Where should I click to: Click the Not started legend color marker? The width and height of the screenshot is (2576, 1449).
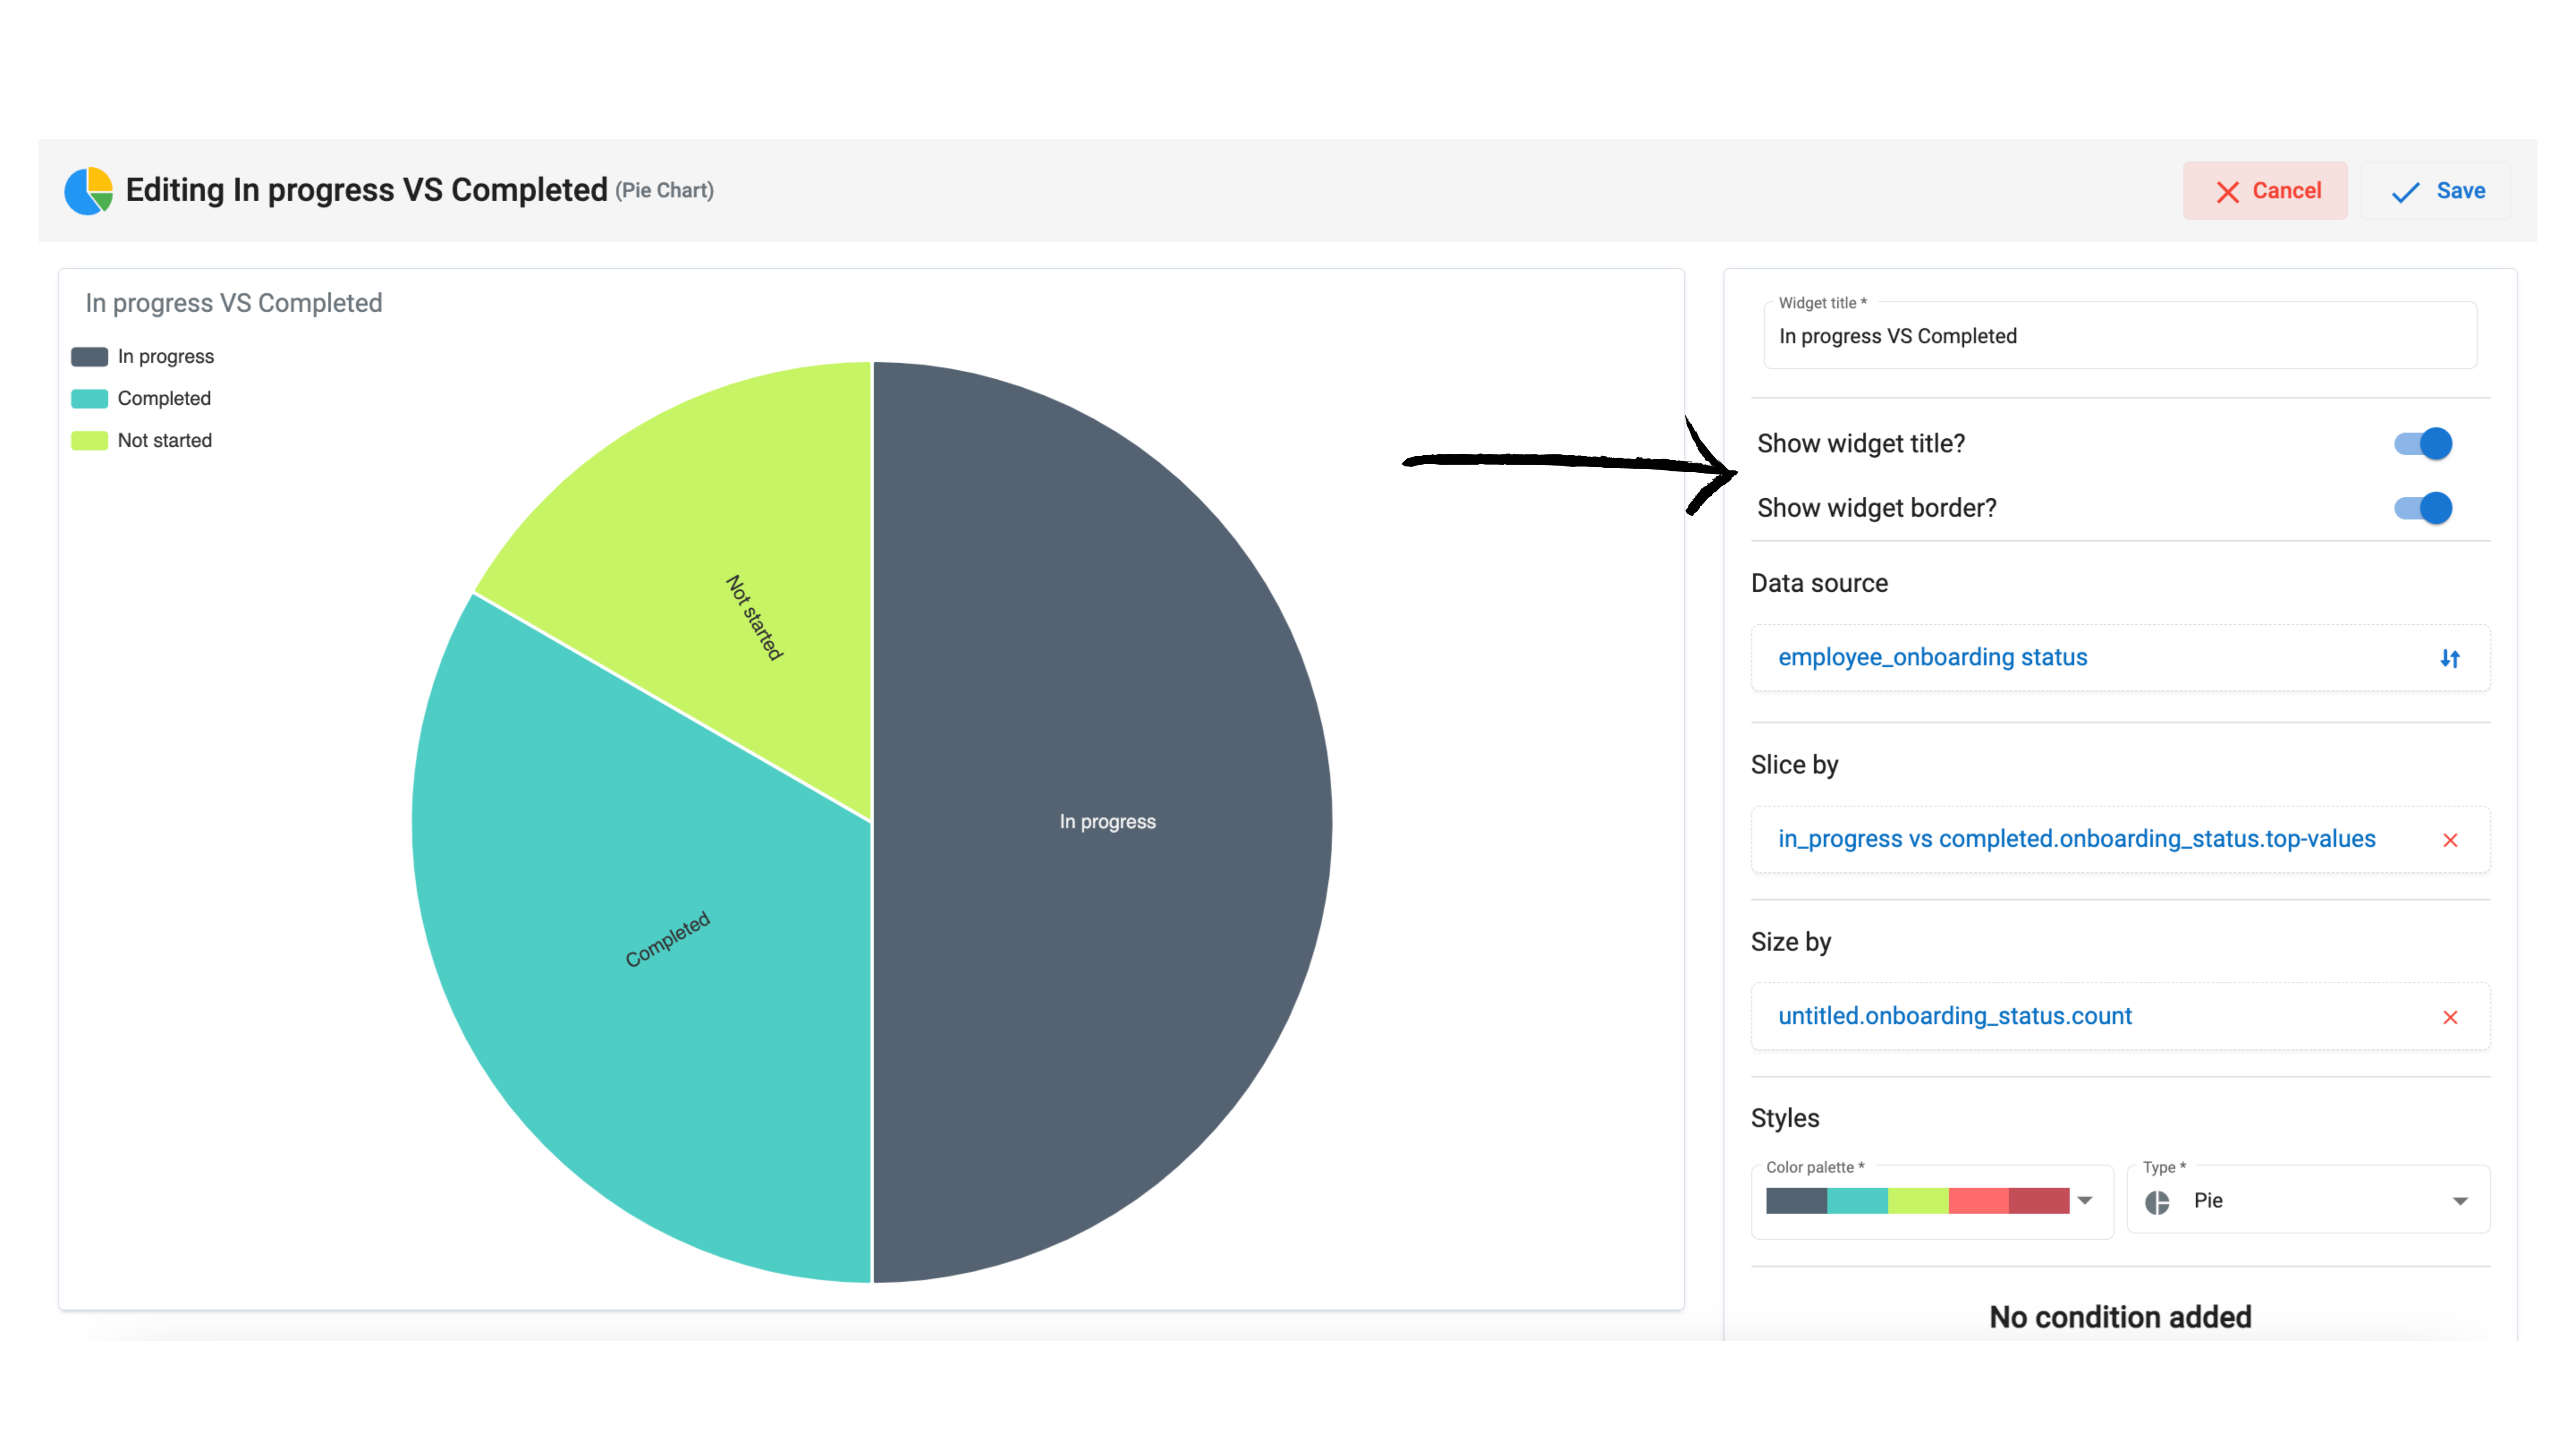pyautogui.click(x=89, y=441)
